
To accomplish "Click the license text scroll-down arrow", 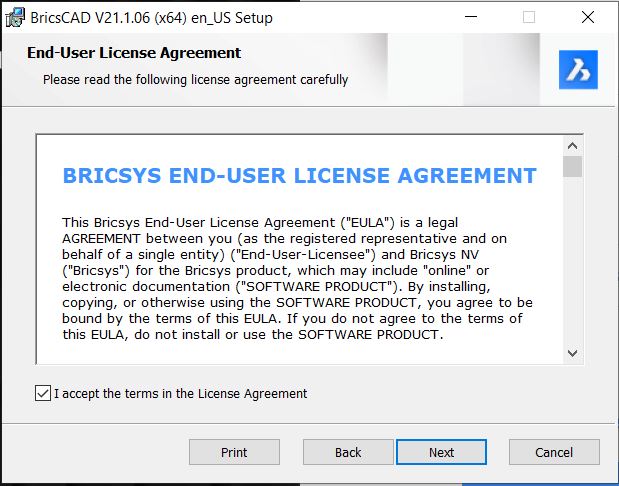I will (572, 353).
